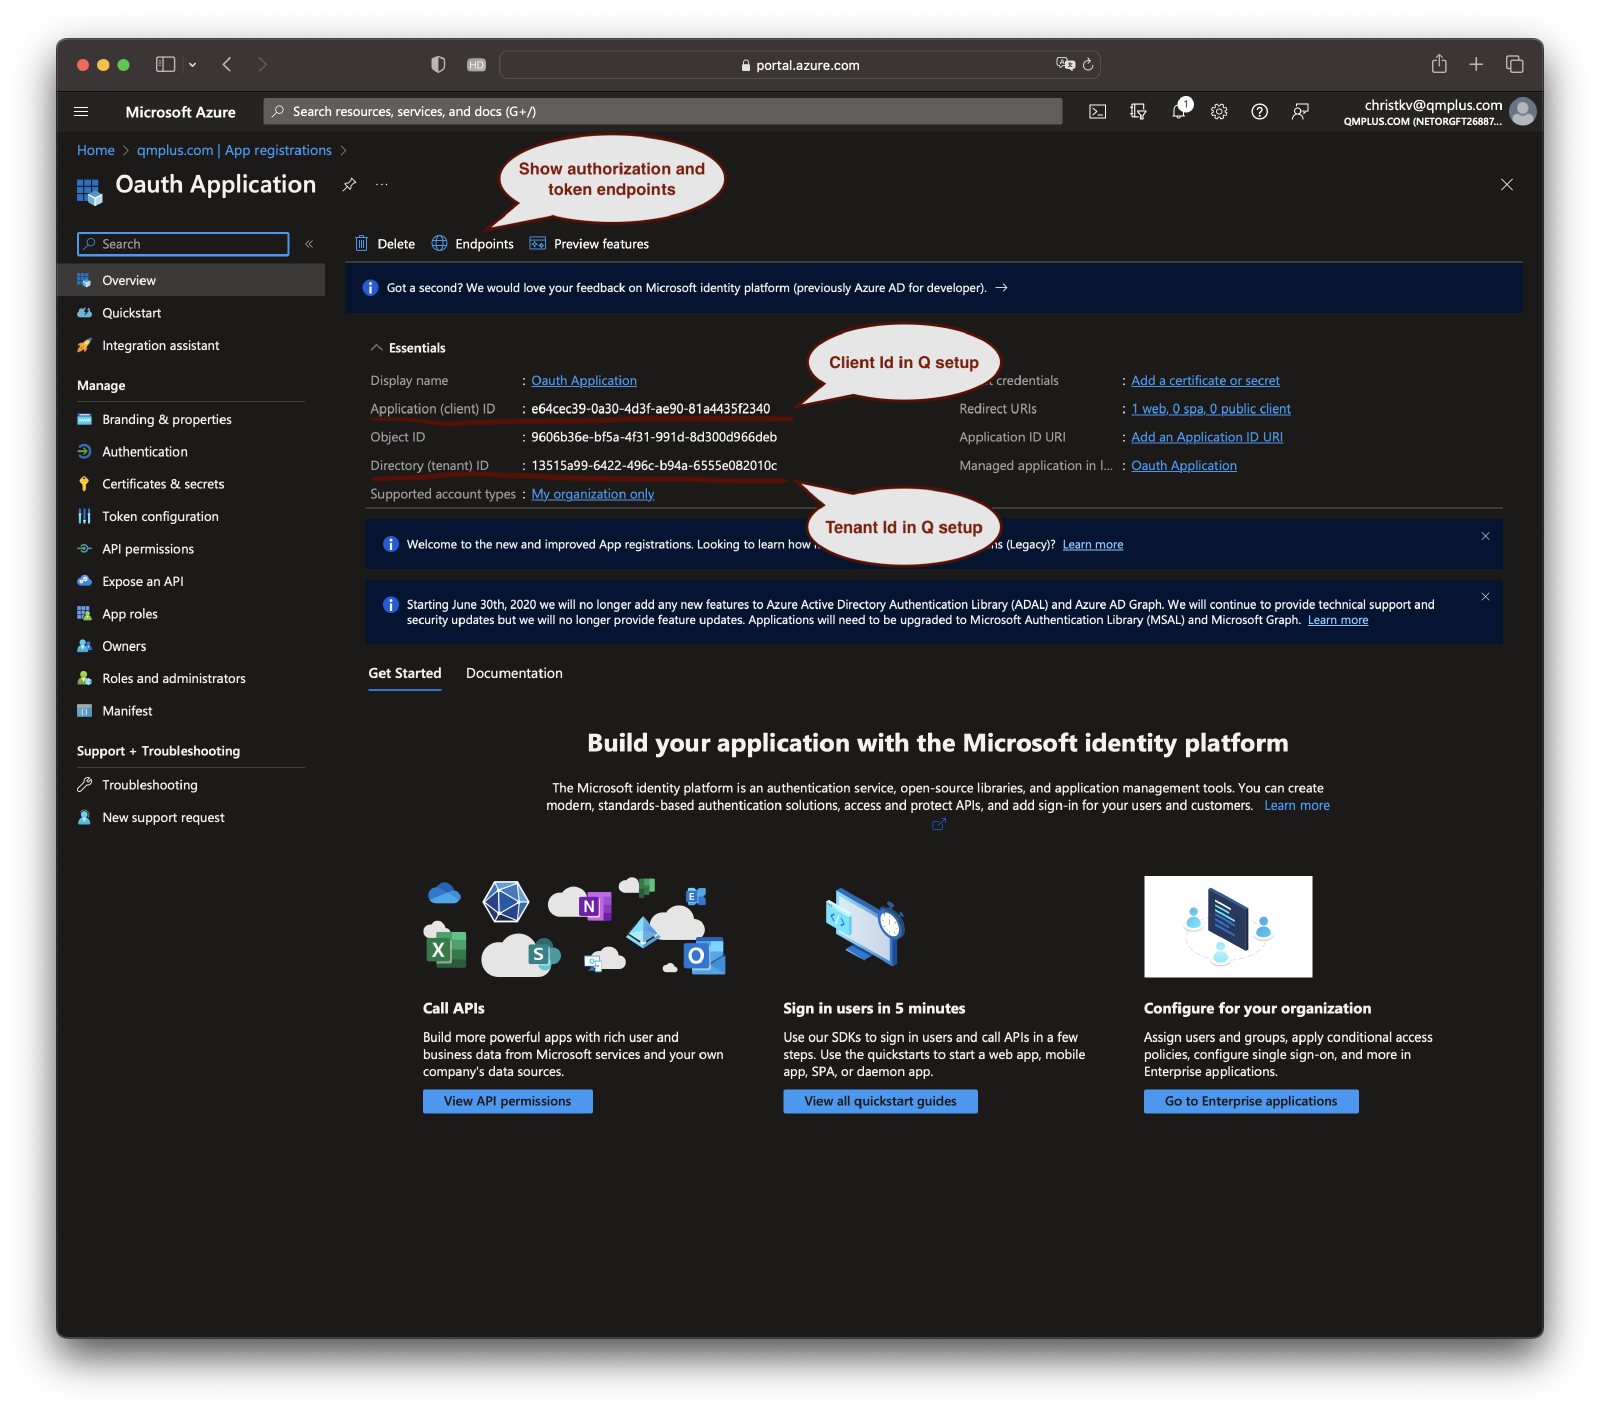Image resolution: width=1600 pixels, height=1413 pixels.
Task: Collapse the Essentials section
Action: [x=377, y=348]
